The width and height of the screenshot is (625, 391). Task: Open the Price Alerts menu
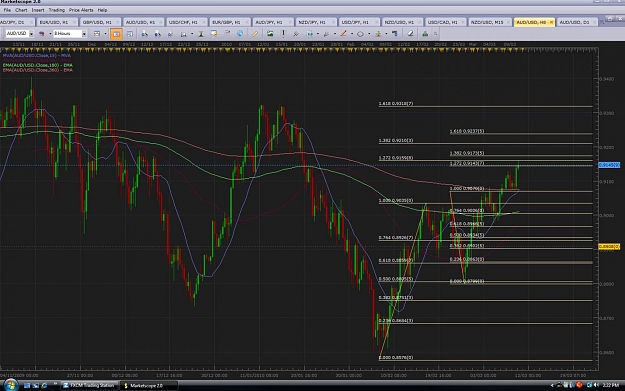[81, 10]
